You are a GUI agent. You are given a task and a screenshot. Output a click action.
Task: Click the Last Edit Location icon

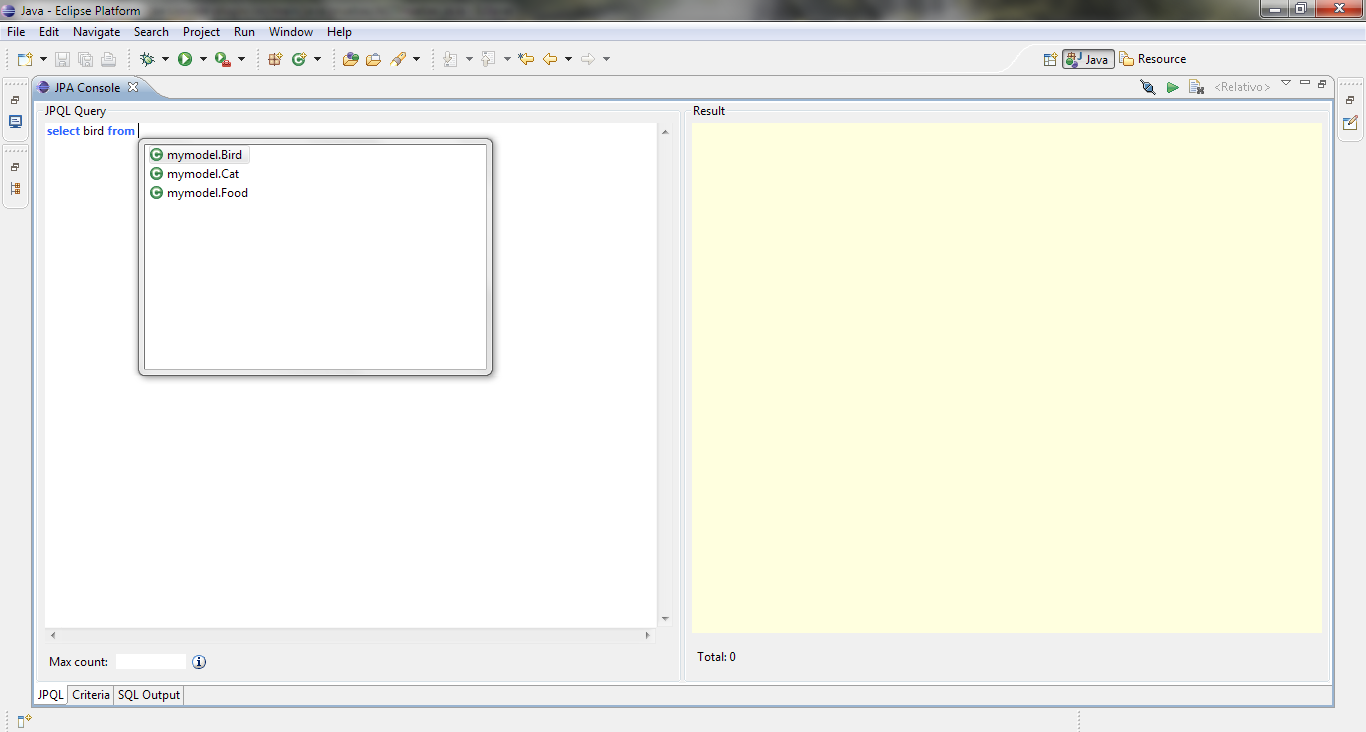coord(526,60)
